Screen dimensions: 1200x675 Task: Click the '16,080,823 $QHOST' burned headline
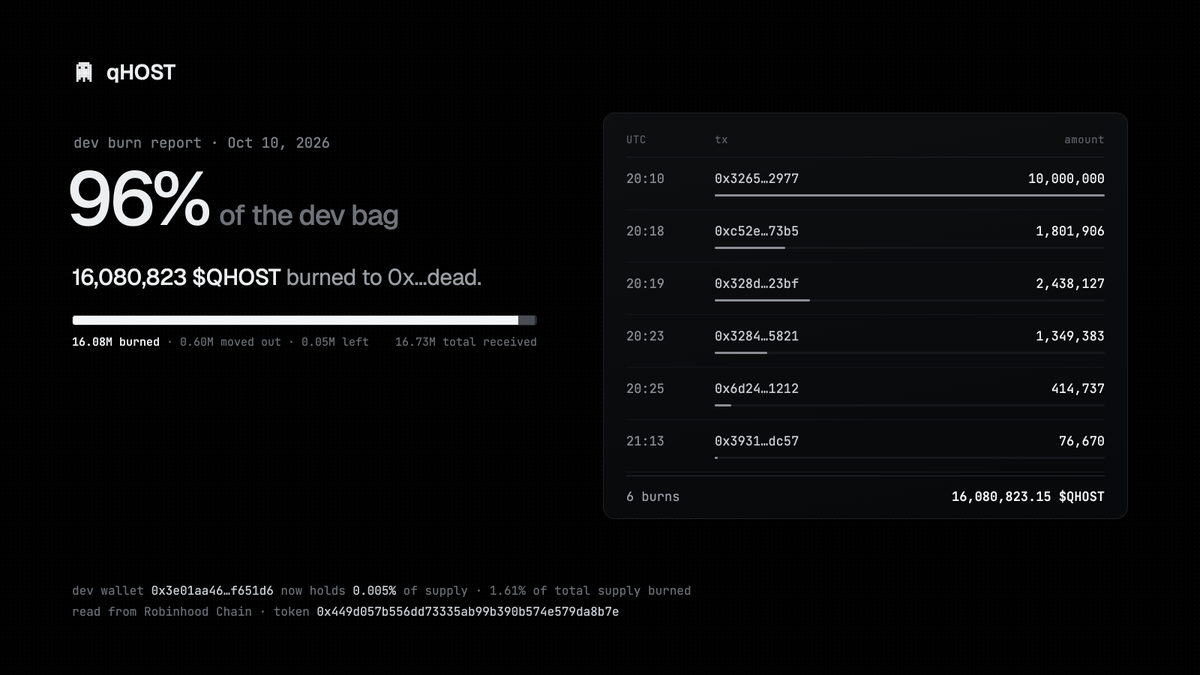[176, 278]
